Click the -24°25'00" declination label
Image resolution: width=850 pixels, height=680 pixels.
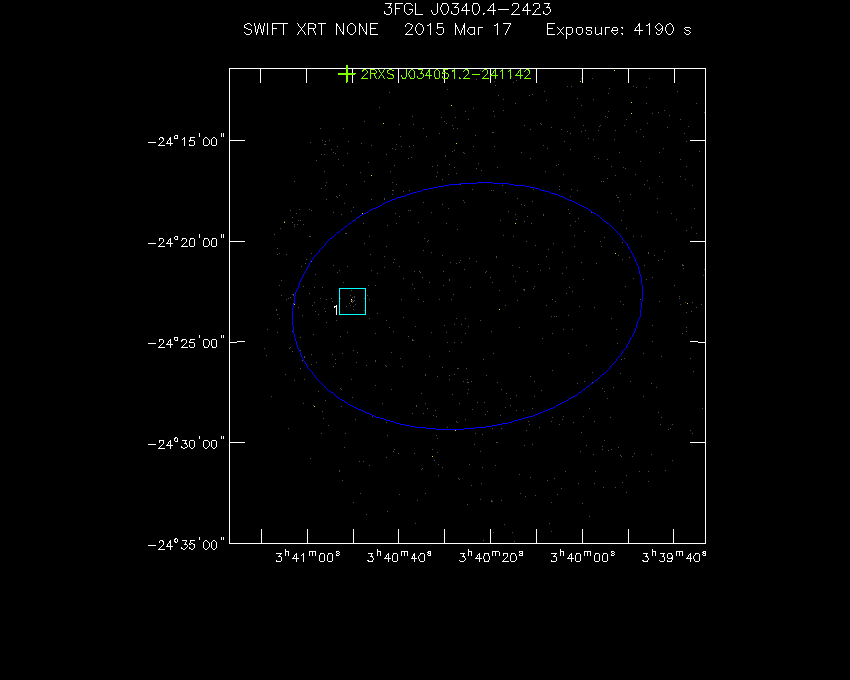(x=186, y=343)
